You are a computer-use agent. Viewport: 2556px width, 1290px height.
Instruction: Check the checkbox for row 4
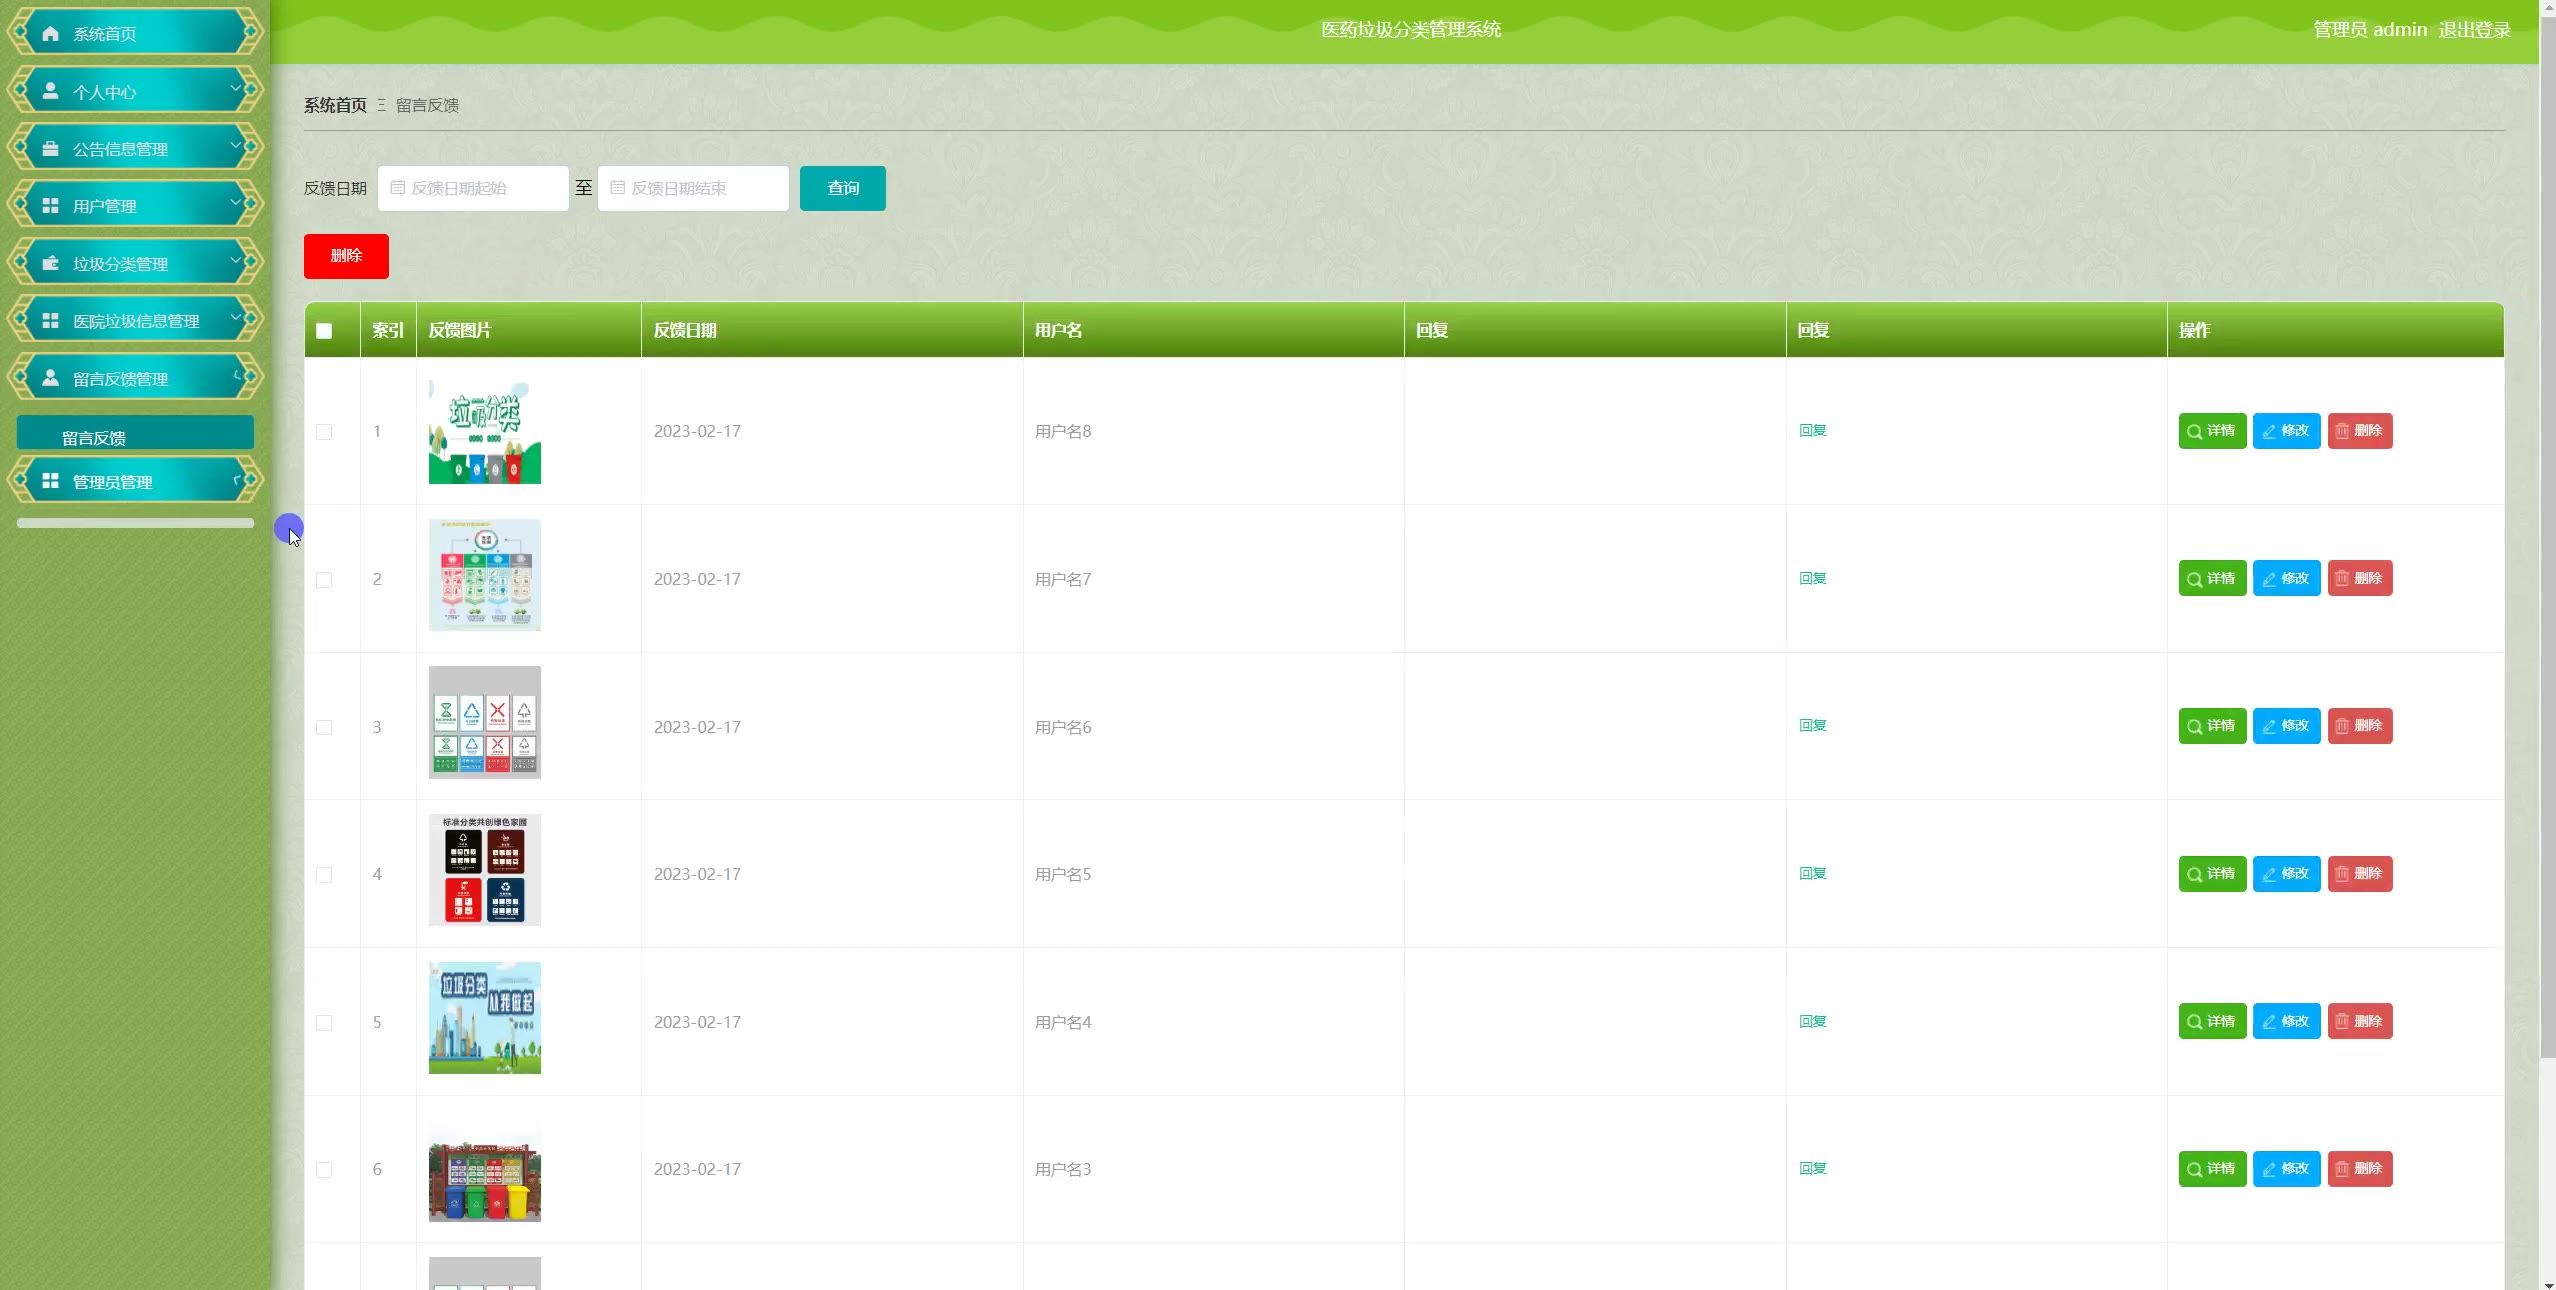[x=324, y=875]
